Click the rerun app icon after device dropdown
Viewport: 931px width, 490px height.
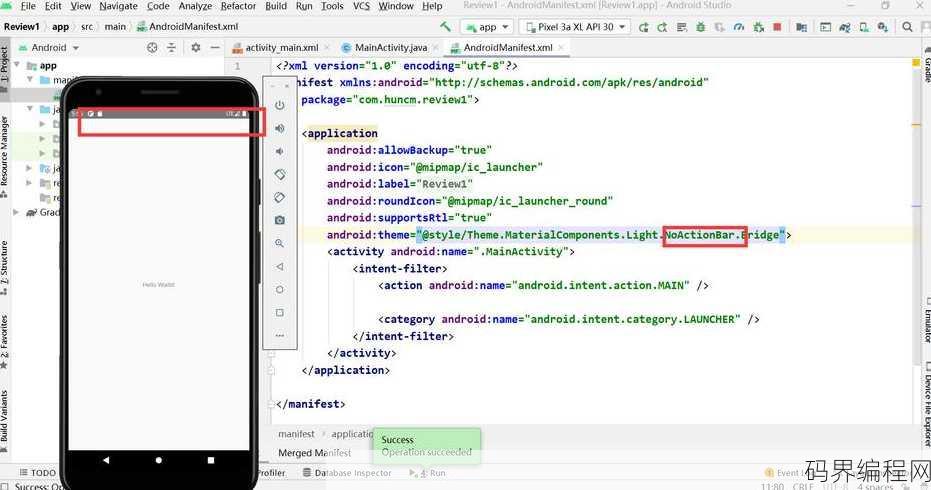644,27
